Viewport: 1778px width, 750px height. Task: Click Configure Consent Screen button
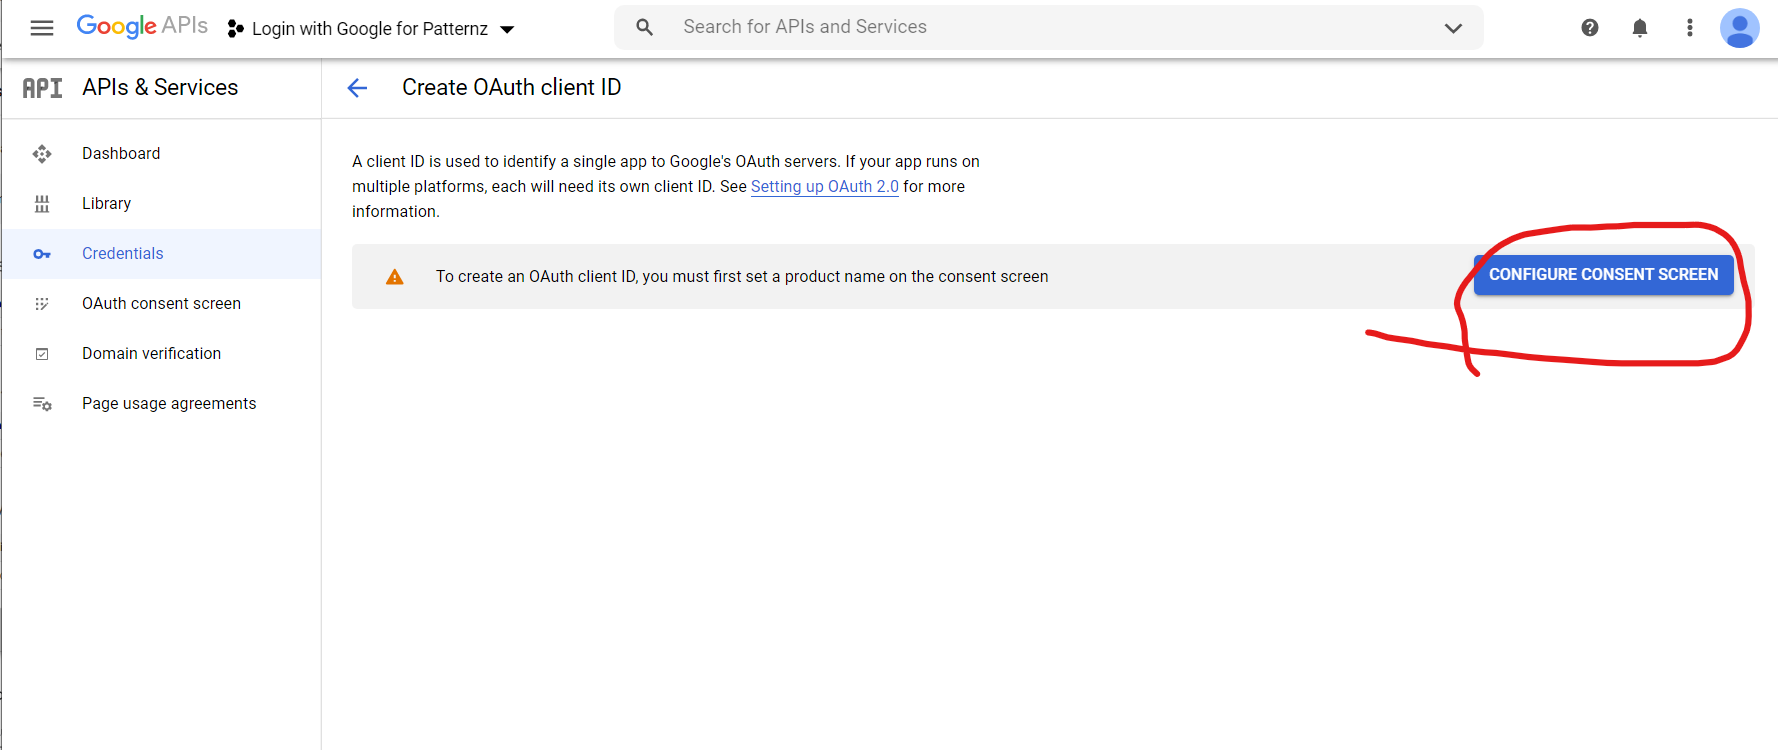1603,275
